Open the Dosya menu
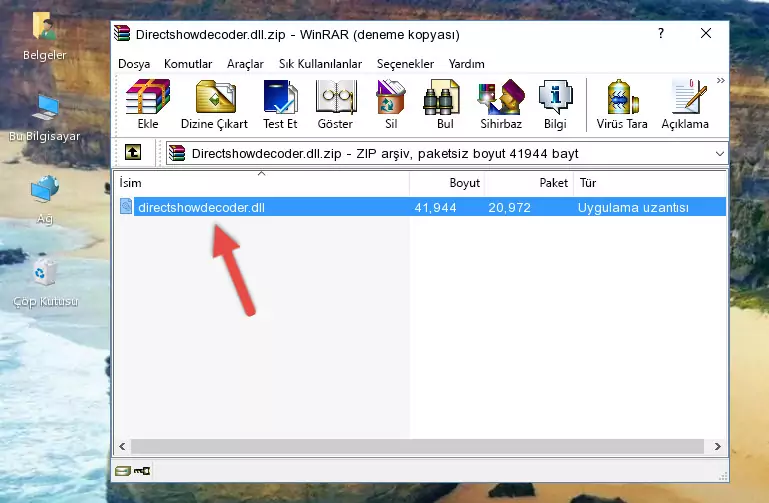 tap(134, 64)
